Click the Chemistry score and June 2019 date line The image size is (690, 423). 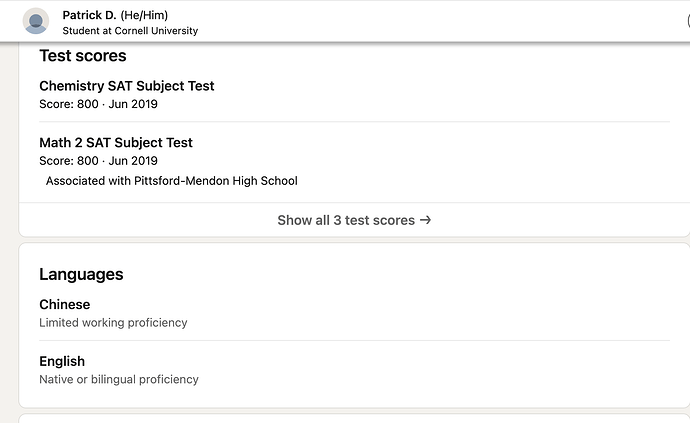tap(98, 104)
